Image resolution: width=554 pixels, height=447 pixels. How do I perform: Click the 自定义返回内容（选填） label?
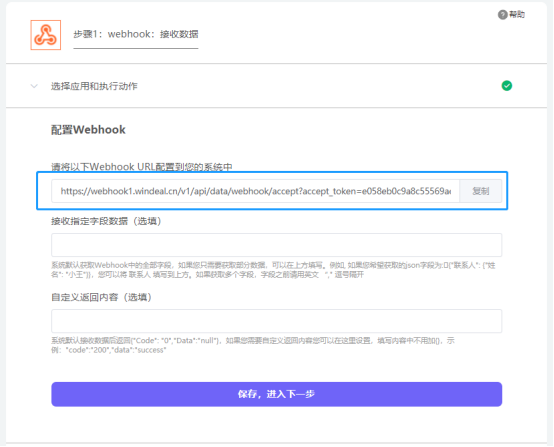click(102, 297)
